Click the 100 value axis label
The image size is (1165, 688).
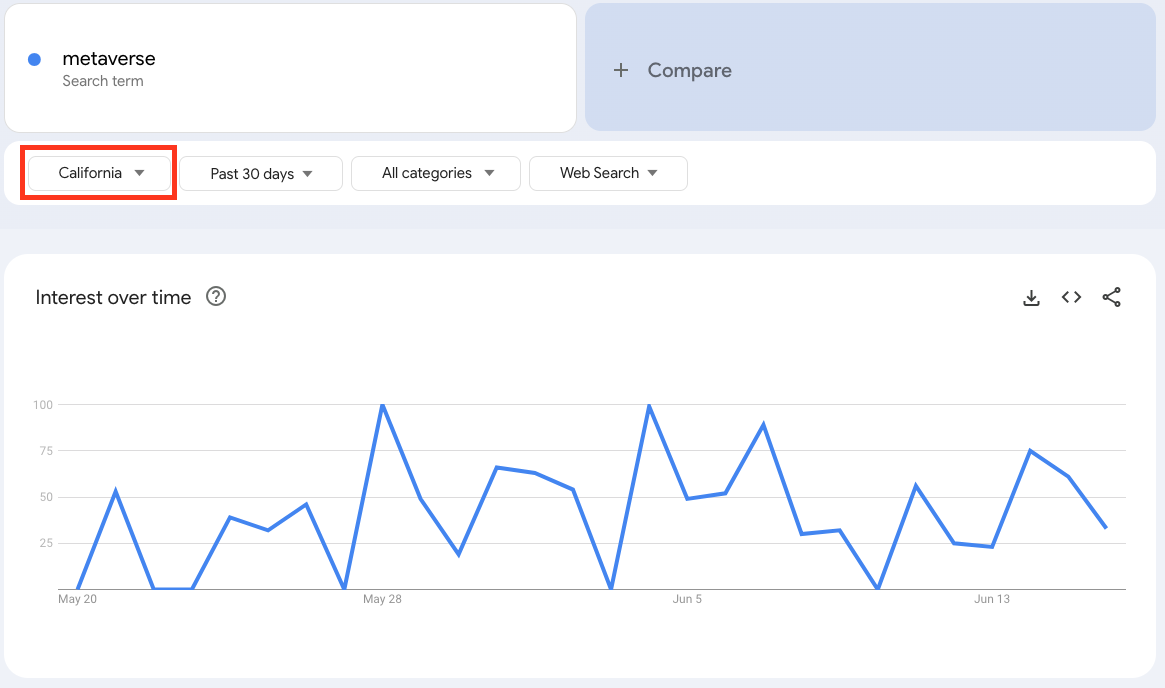click(x=43, y=405)
